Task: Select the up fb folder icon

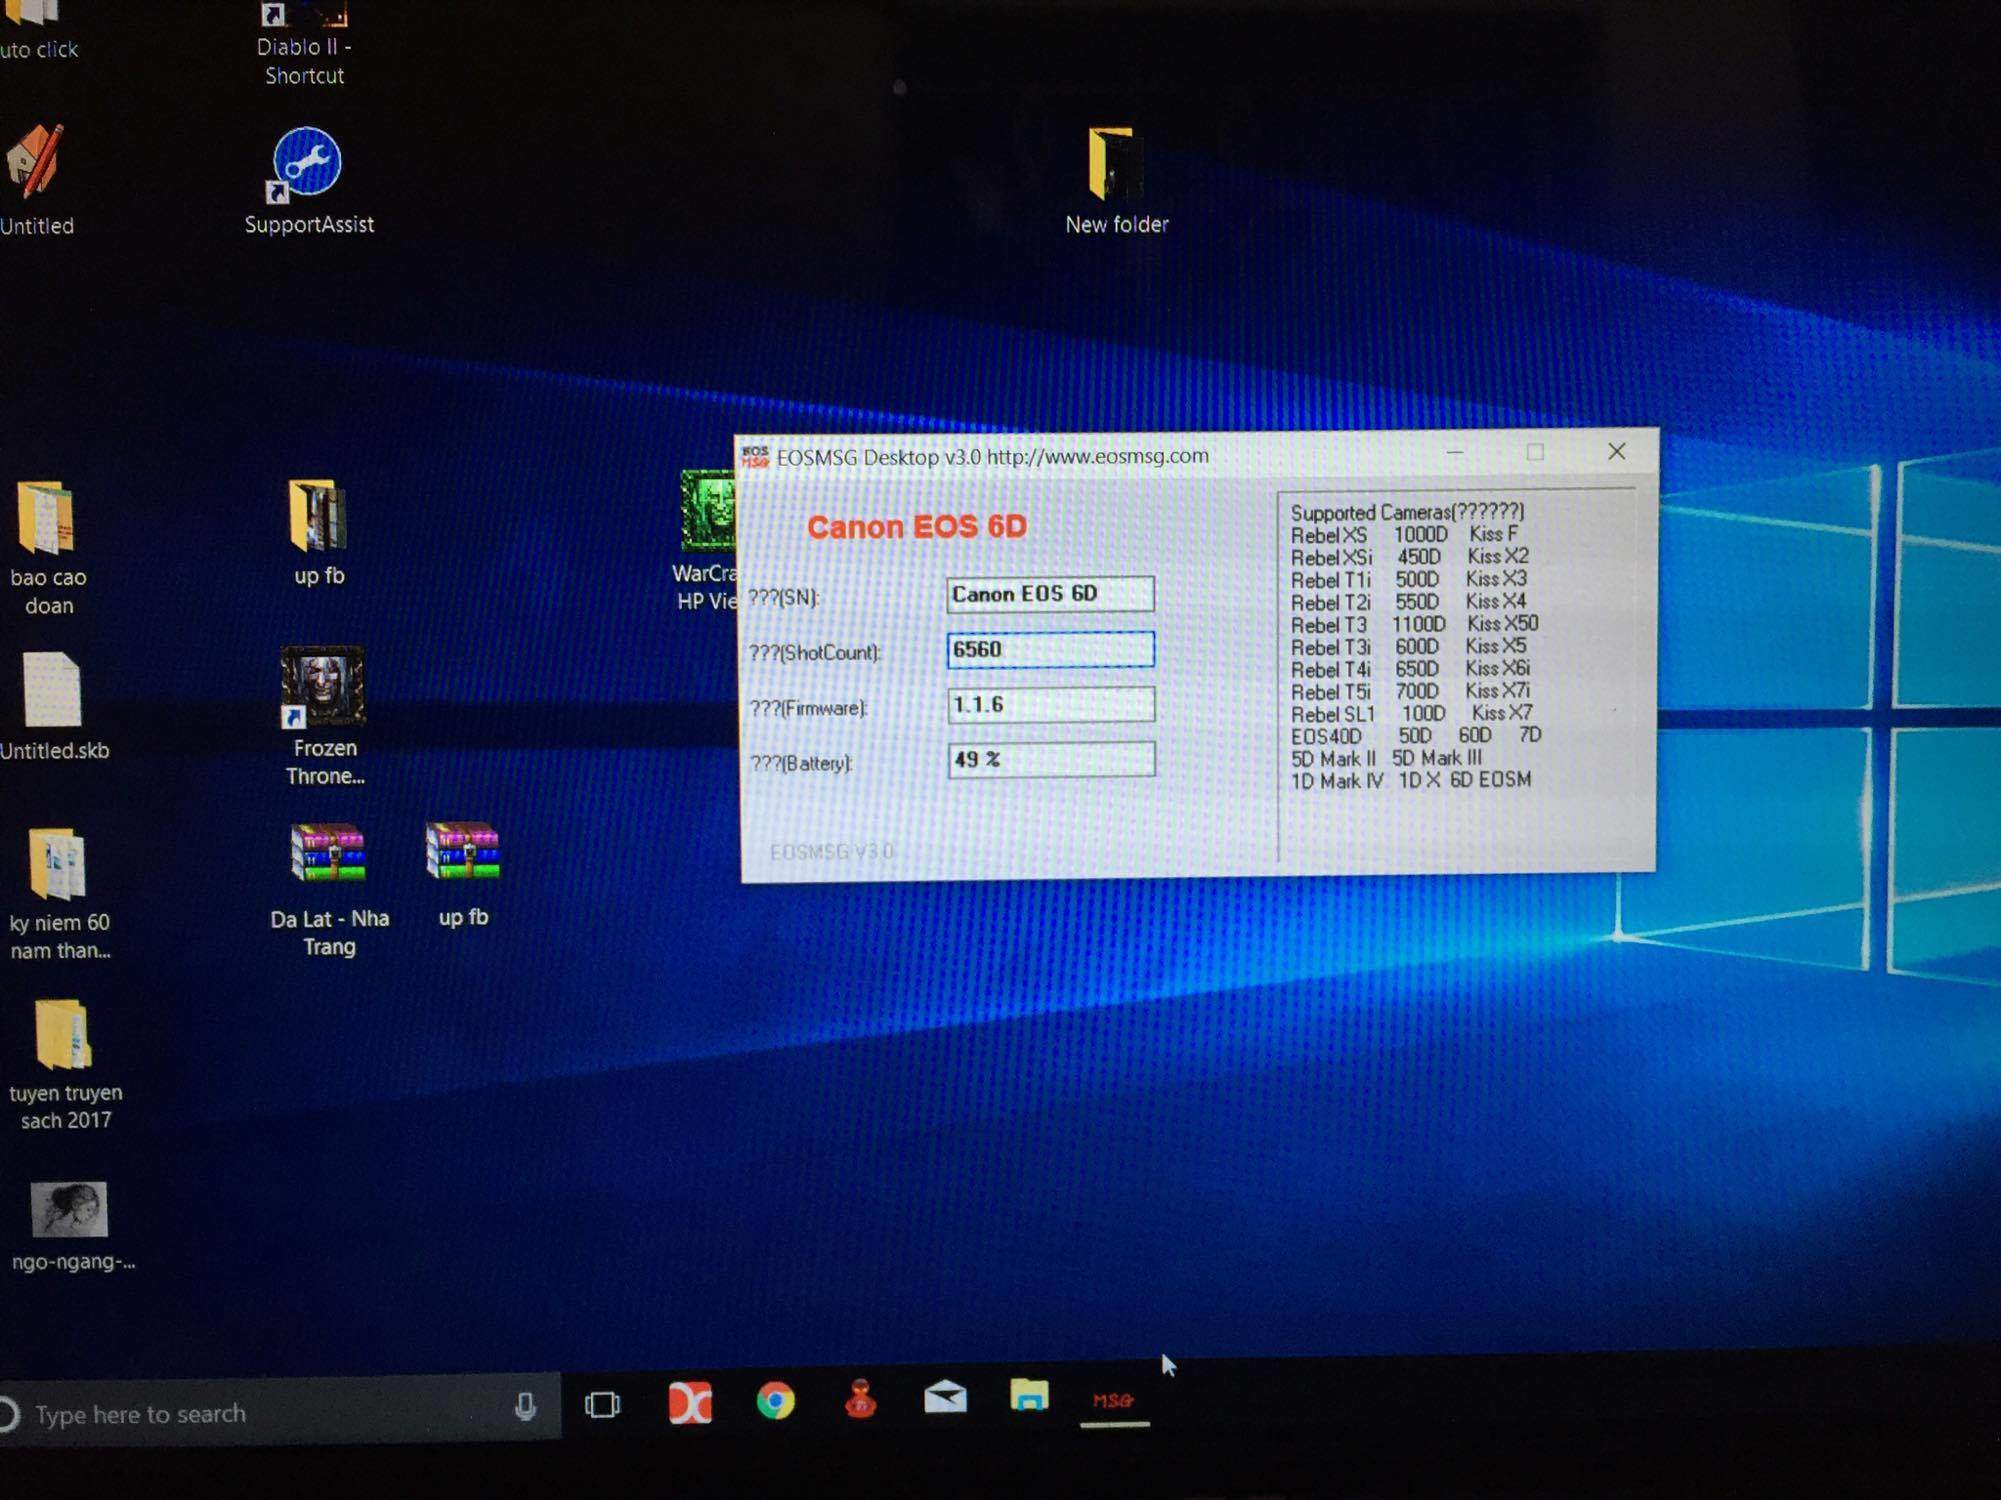Action: [x=318, y=516]
